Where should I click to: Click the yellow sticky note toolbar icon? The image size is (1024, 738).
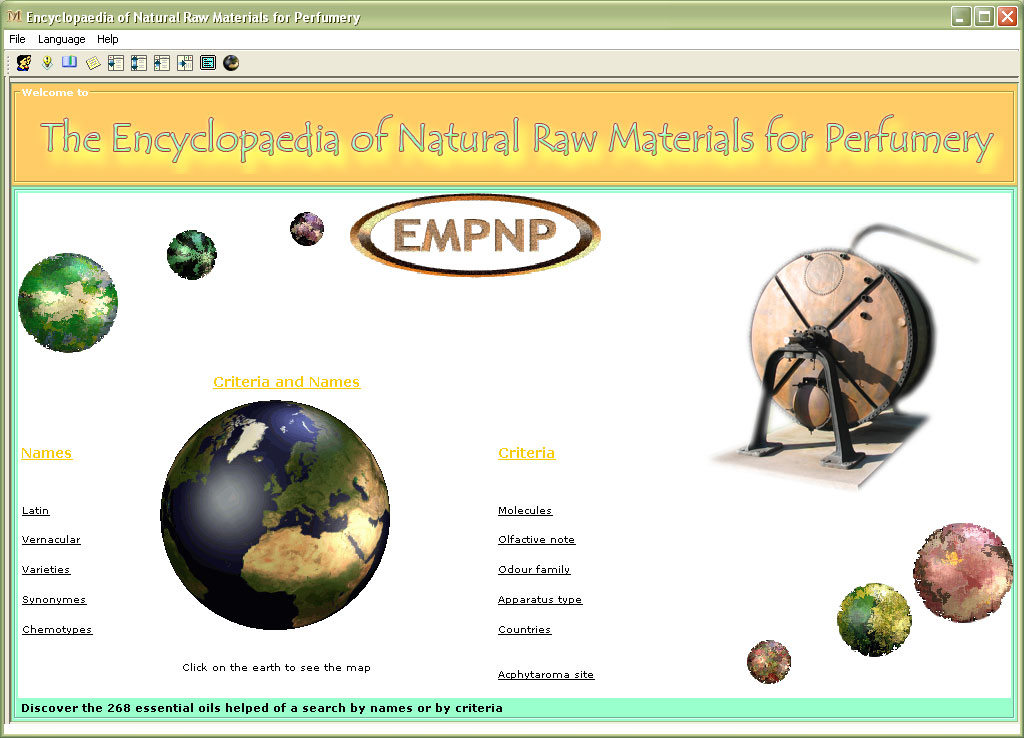(x=93, y=63)
